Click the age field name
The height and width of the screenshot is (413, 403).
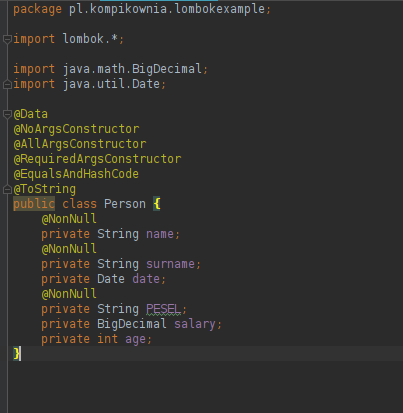point(135,339)
